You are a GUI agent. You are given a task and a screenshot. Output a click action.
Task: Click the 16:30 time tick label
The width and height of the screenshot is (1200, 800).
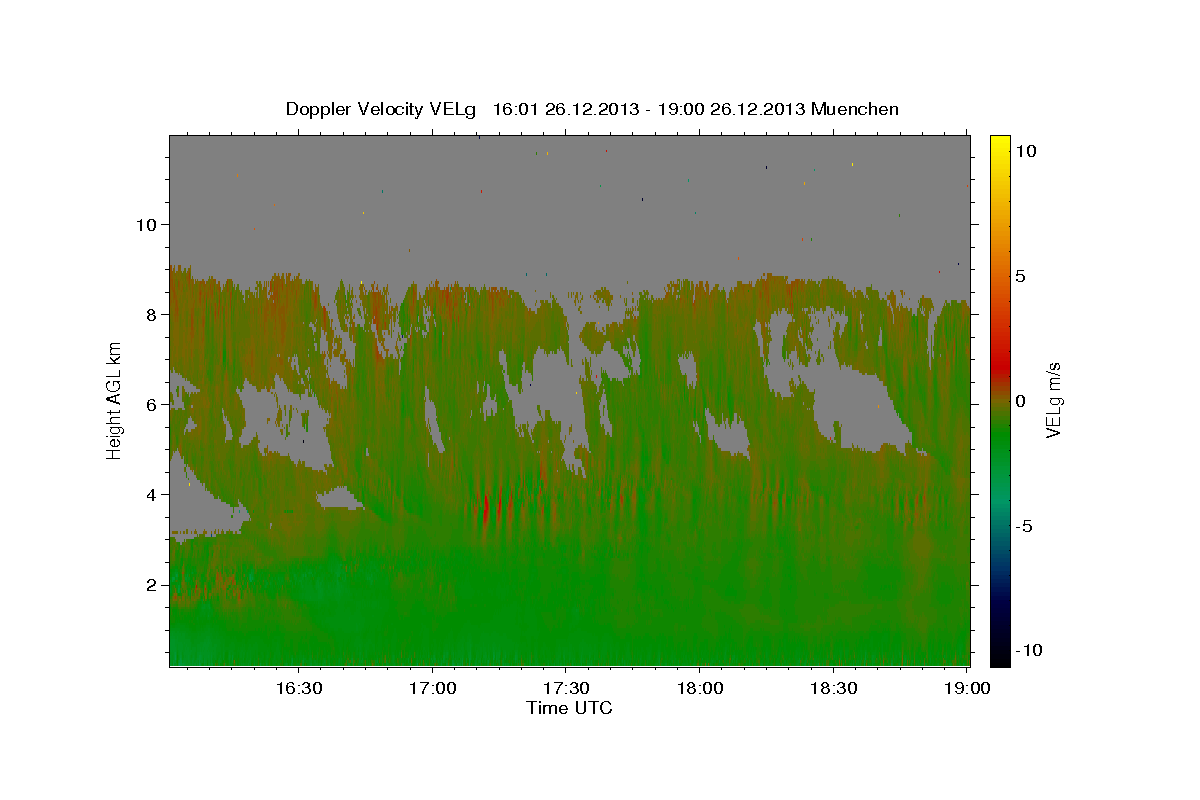298,689
